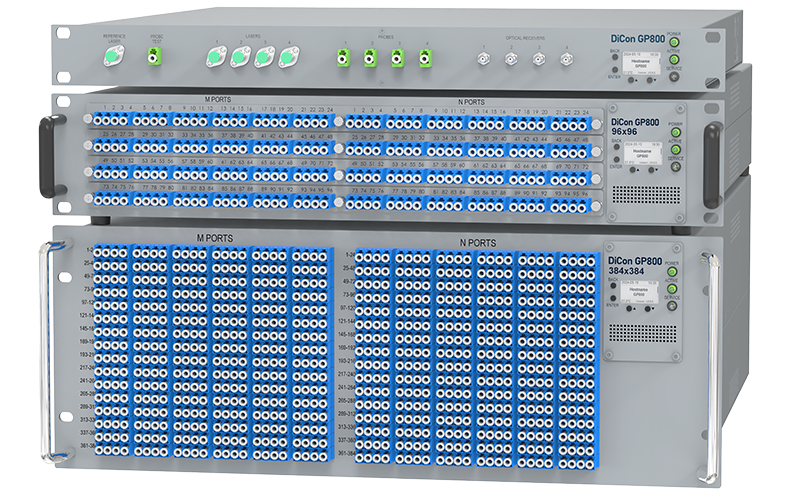Image resolution: width=800 pixels, height=500 pixels.
Task: Select Lasers connector 2 on top unit
Action: pos(240,57)
